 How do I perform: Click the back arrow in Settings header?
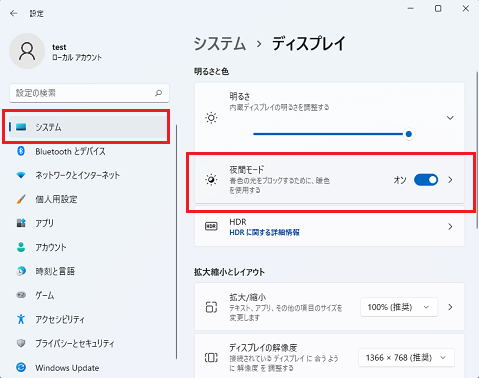13,13
